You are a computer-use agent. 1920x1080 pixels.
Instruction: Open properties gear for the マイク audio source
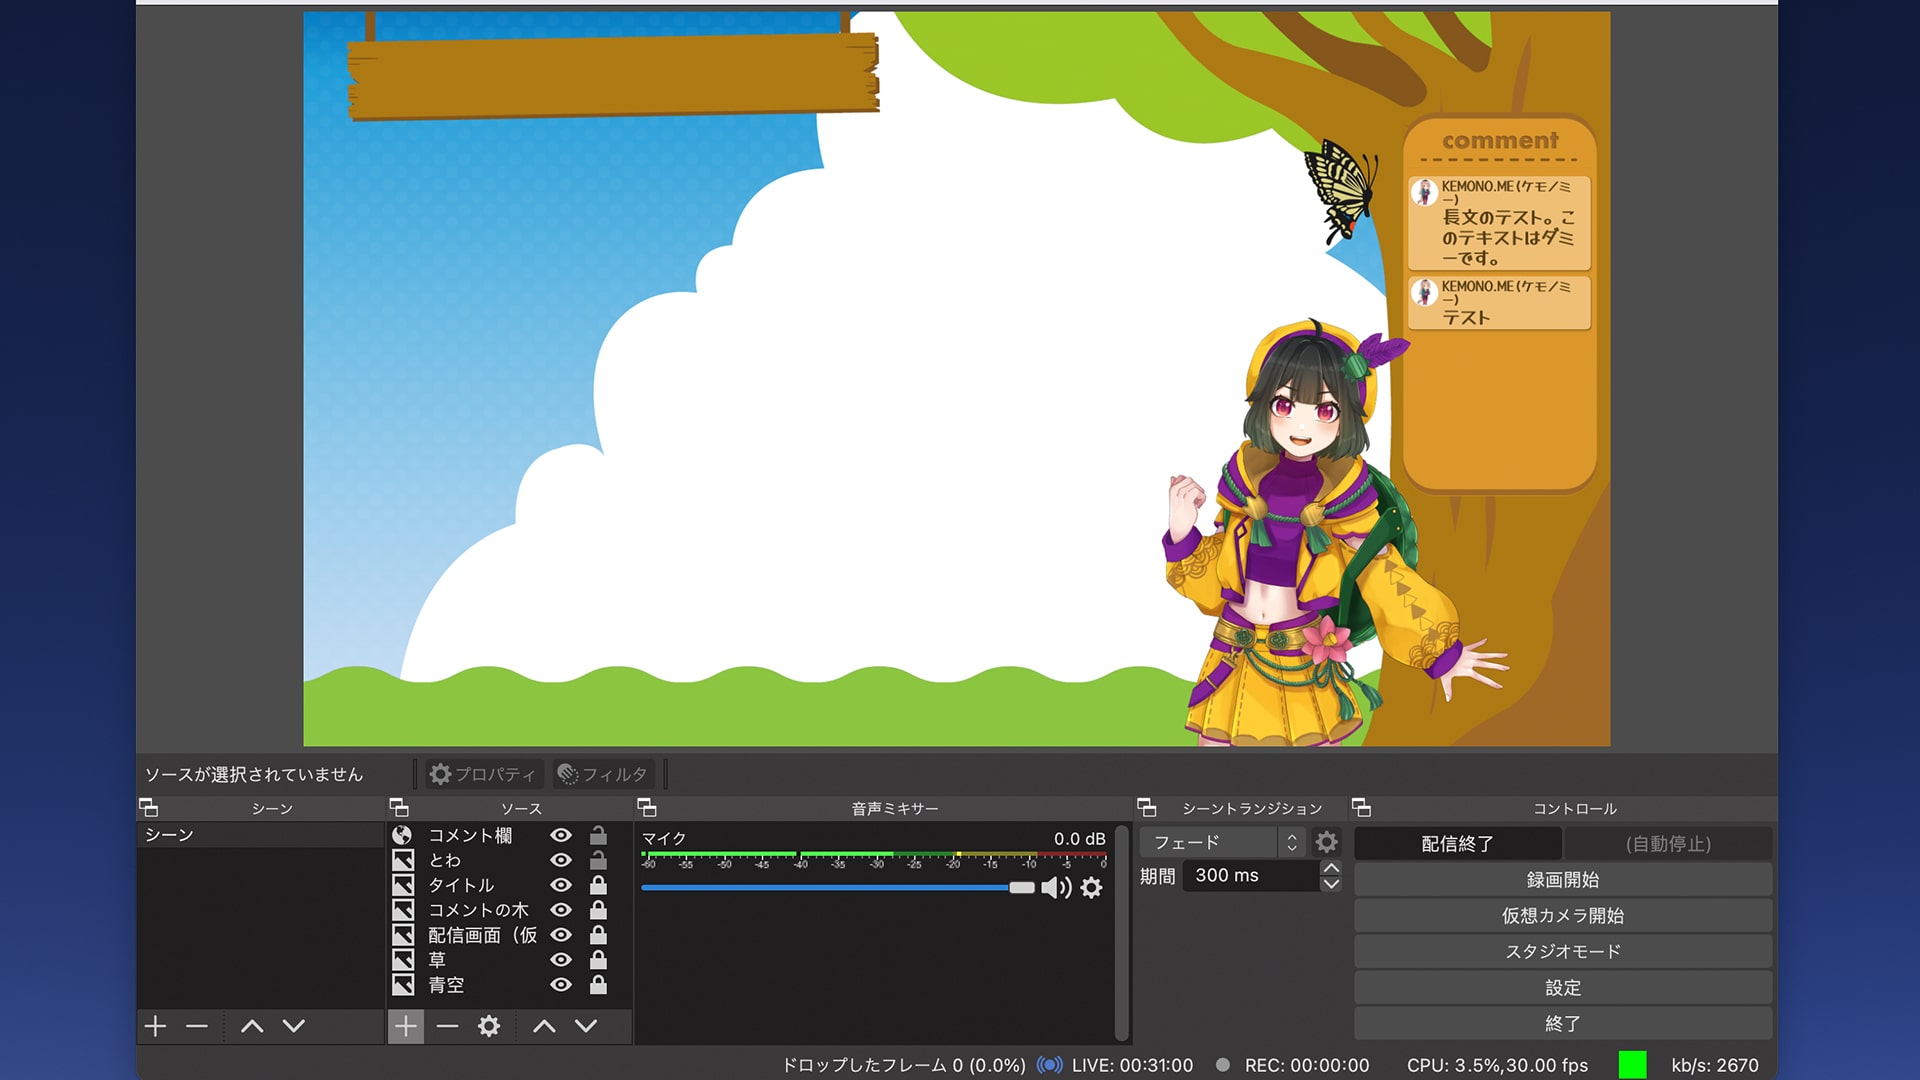tap(1091, 887)
